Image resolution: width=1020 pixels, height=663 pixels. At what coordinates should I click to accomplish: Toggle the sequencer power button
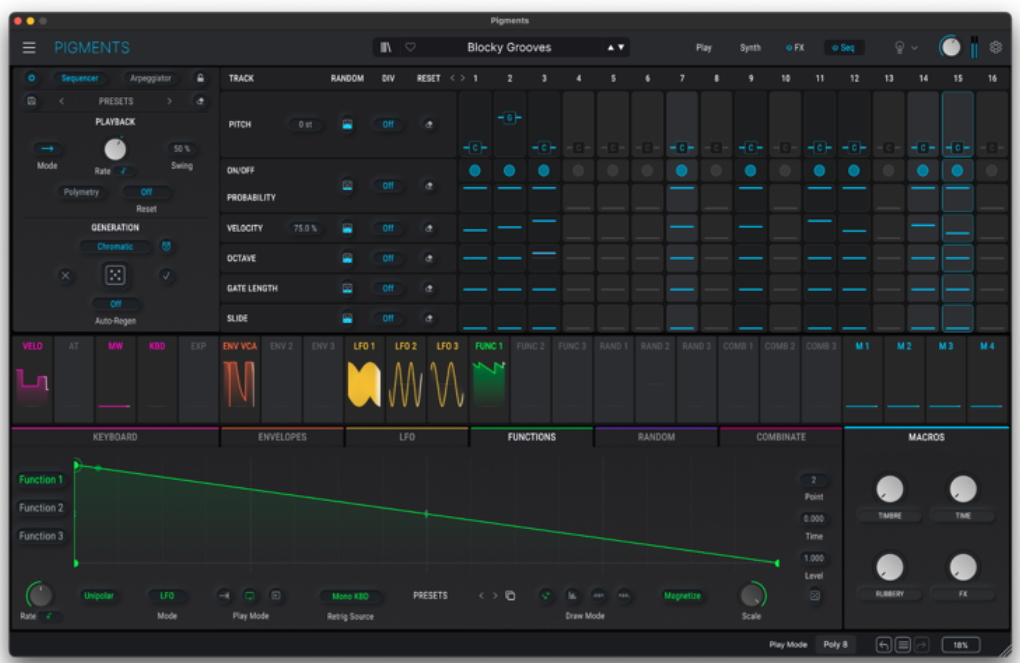[31, 78]
